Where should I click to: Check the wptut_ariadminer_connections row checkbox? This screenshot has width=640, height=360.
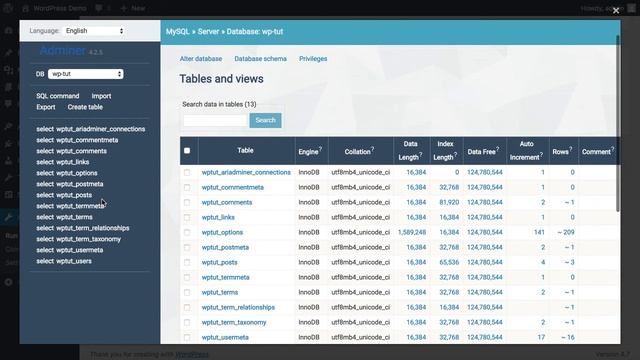(x=187, y=172)
